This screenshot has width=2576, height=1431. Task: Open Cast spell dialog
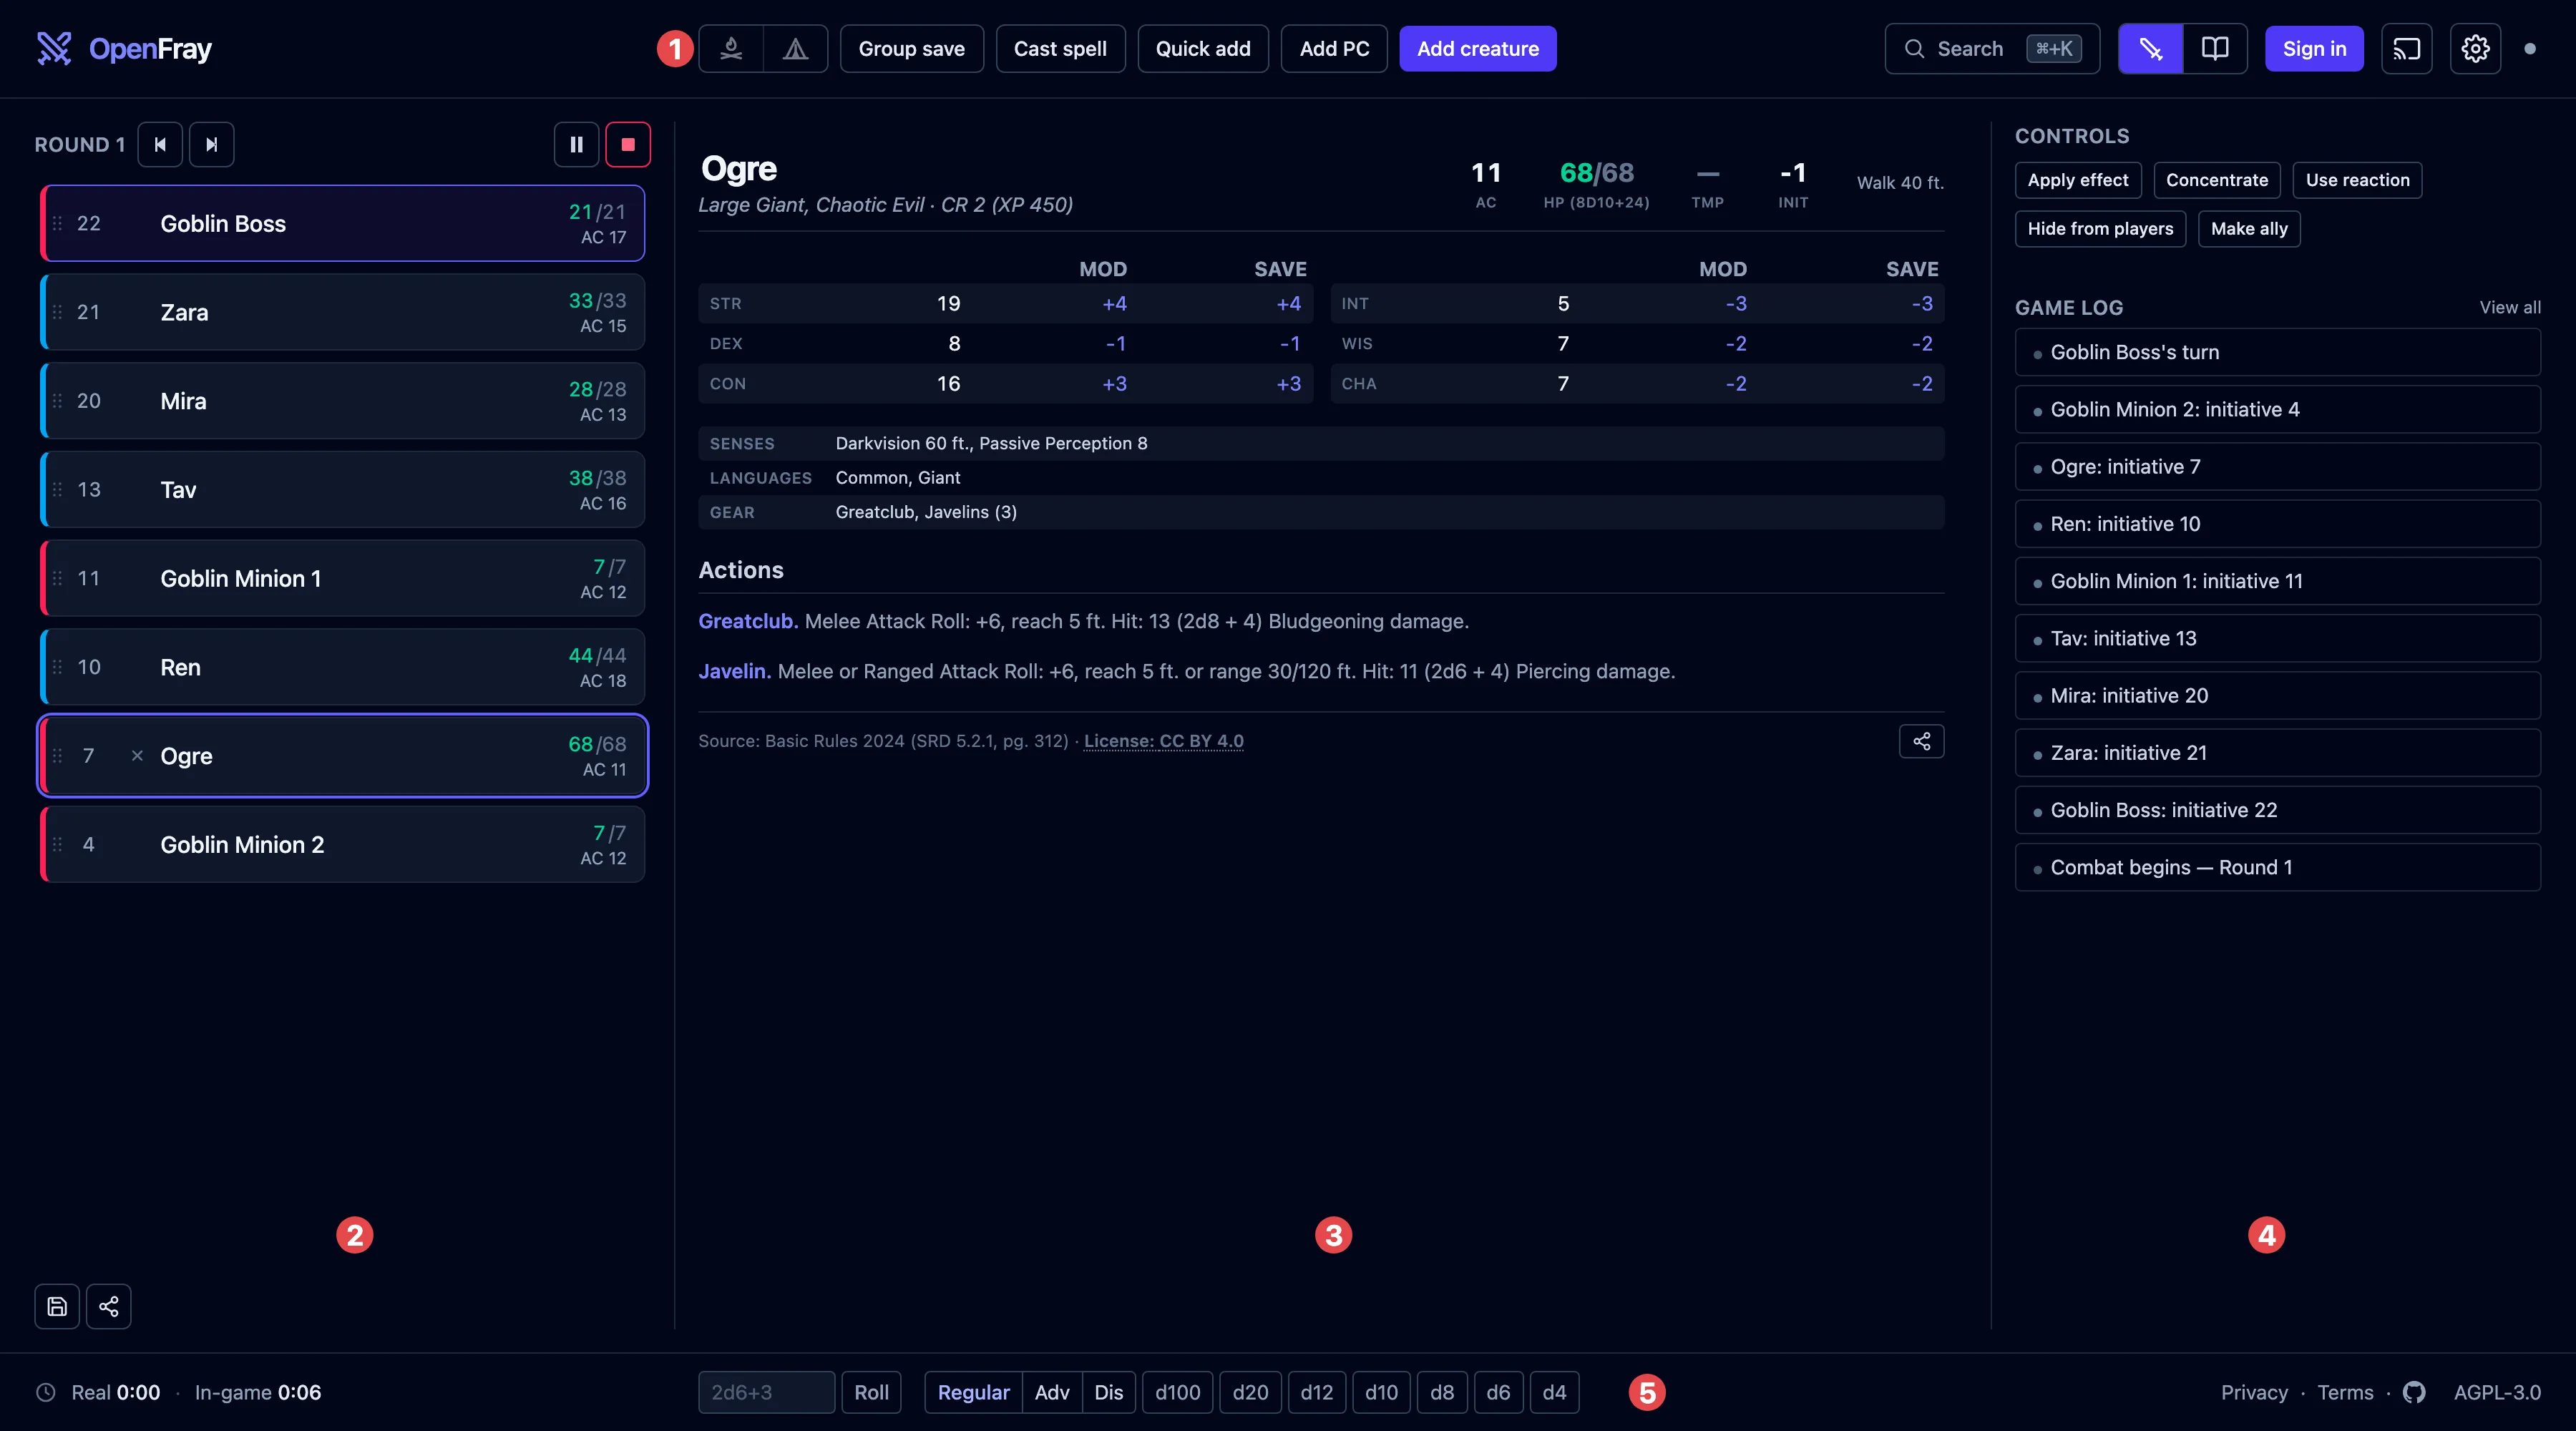(x=1060, y=48)
